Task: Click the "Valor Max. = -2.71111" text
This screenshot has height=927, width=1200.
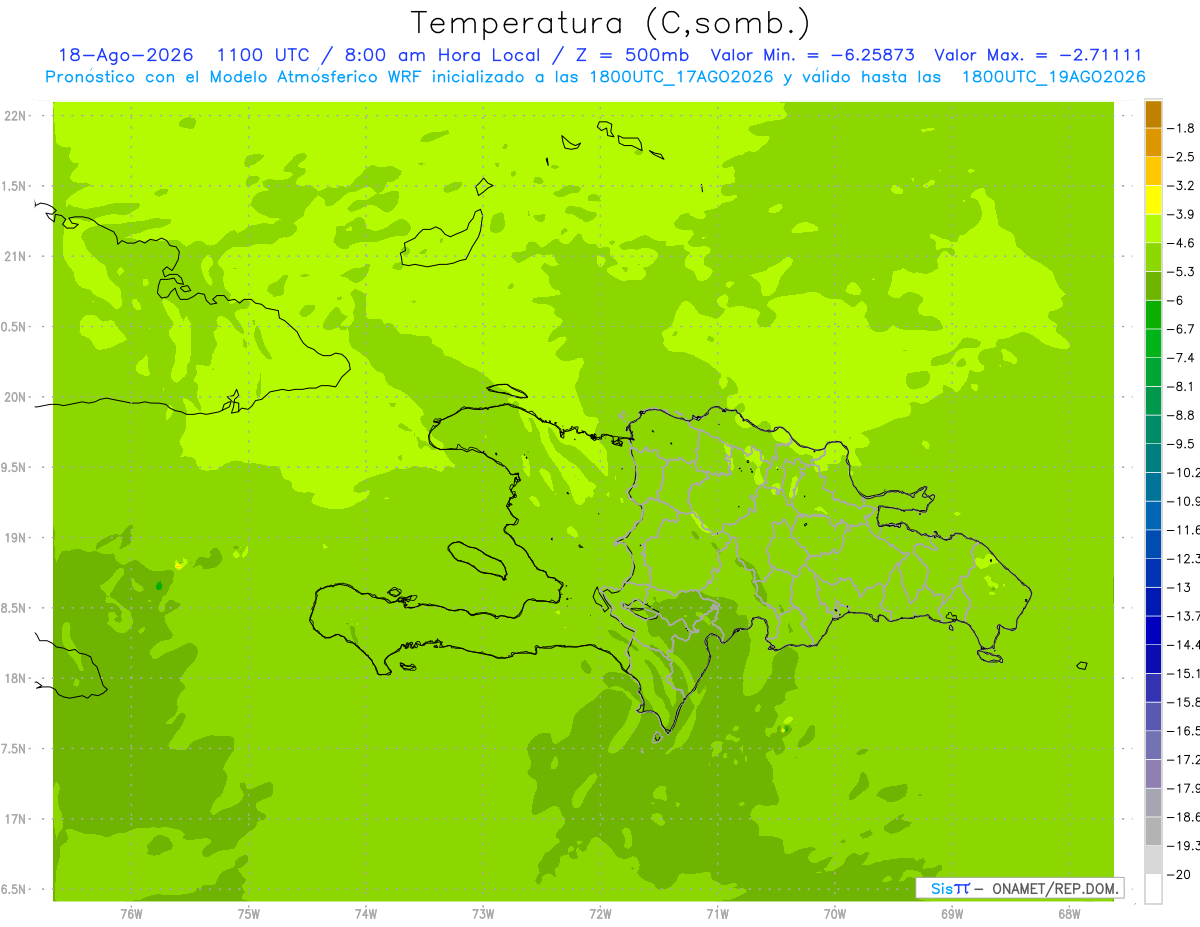Action: (x=1038, y=55)
